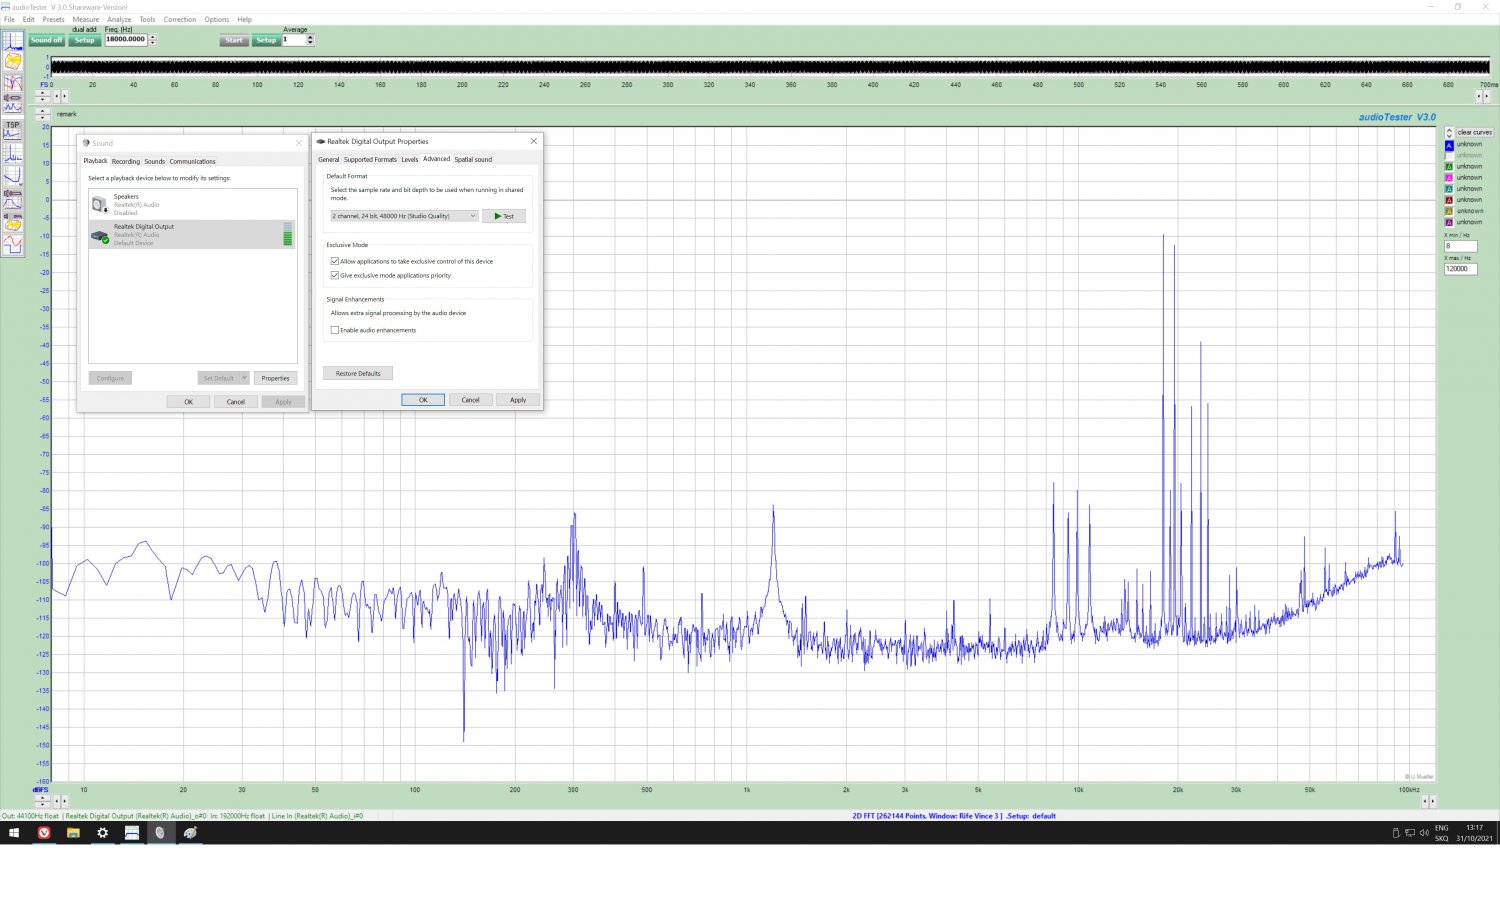Open the default format sample rate dropdown
Viewport: 1500px width, 907px height.
coord(404,216)
